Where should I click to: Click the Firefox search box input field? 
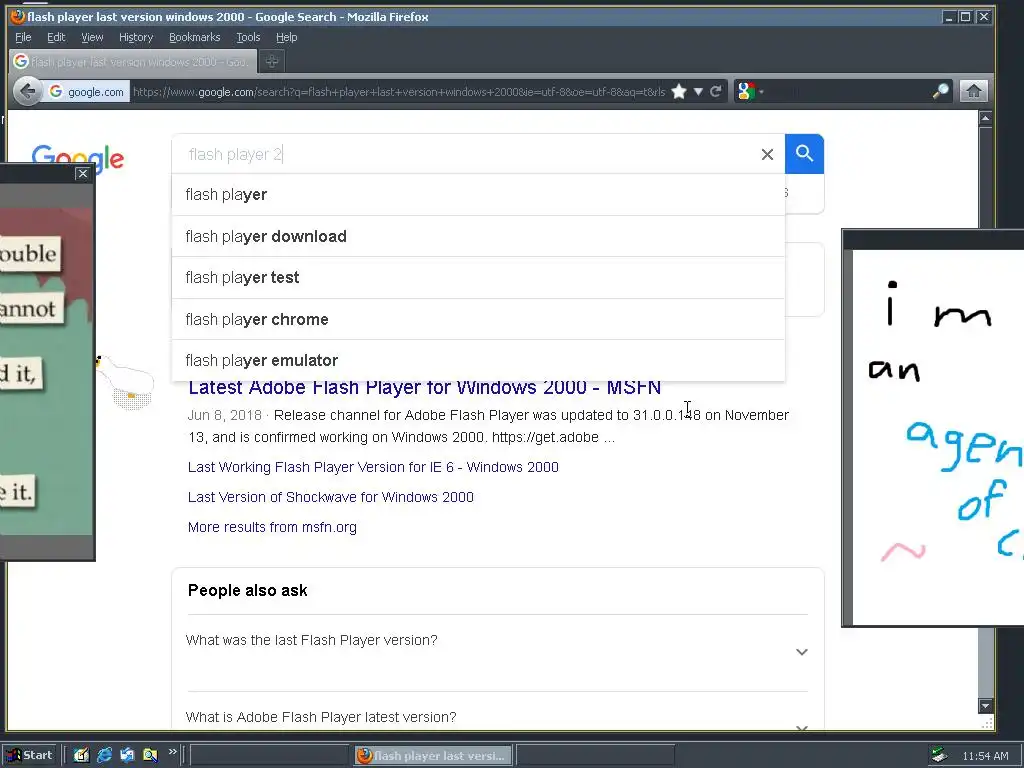(848, 91)
